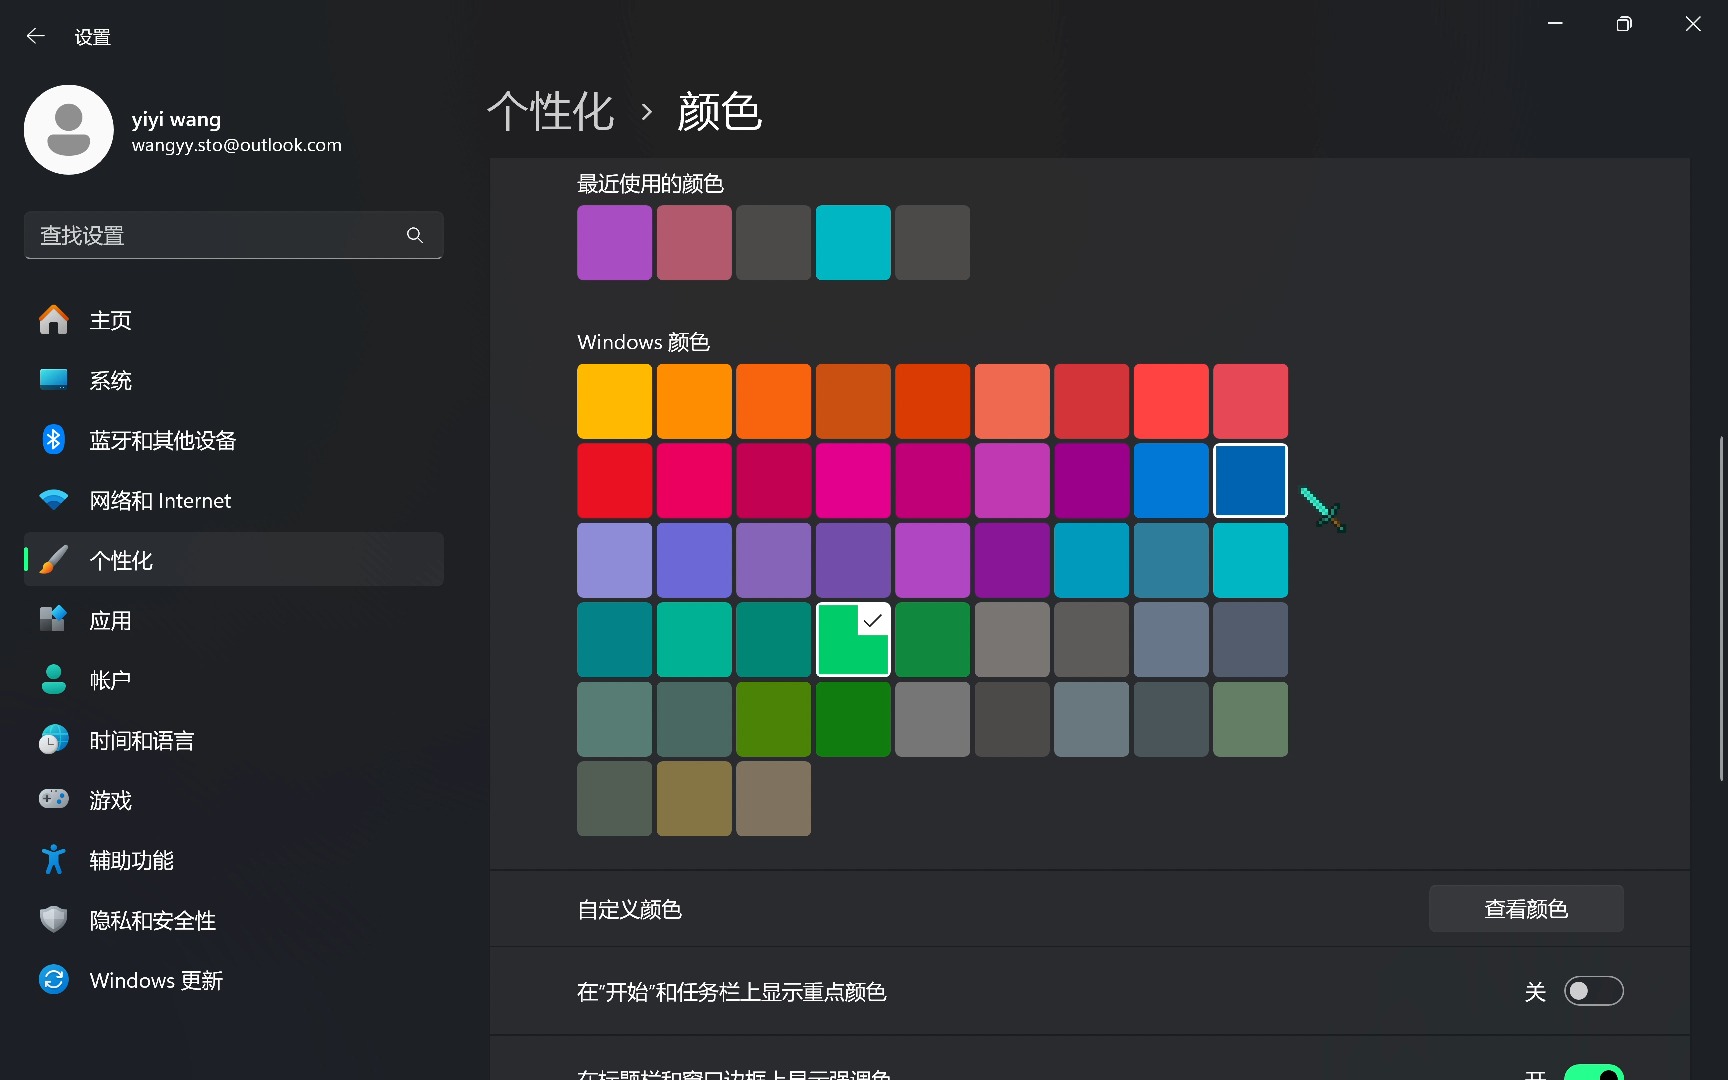Click the Home house icon
This screenshot has height=1080, width=1728.
(x=54, y=320)
